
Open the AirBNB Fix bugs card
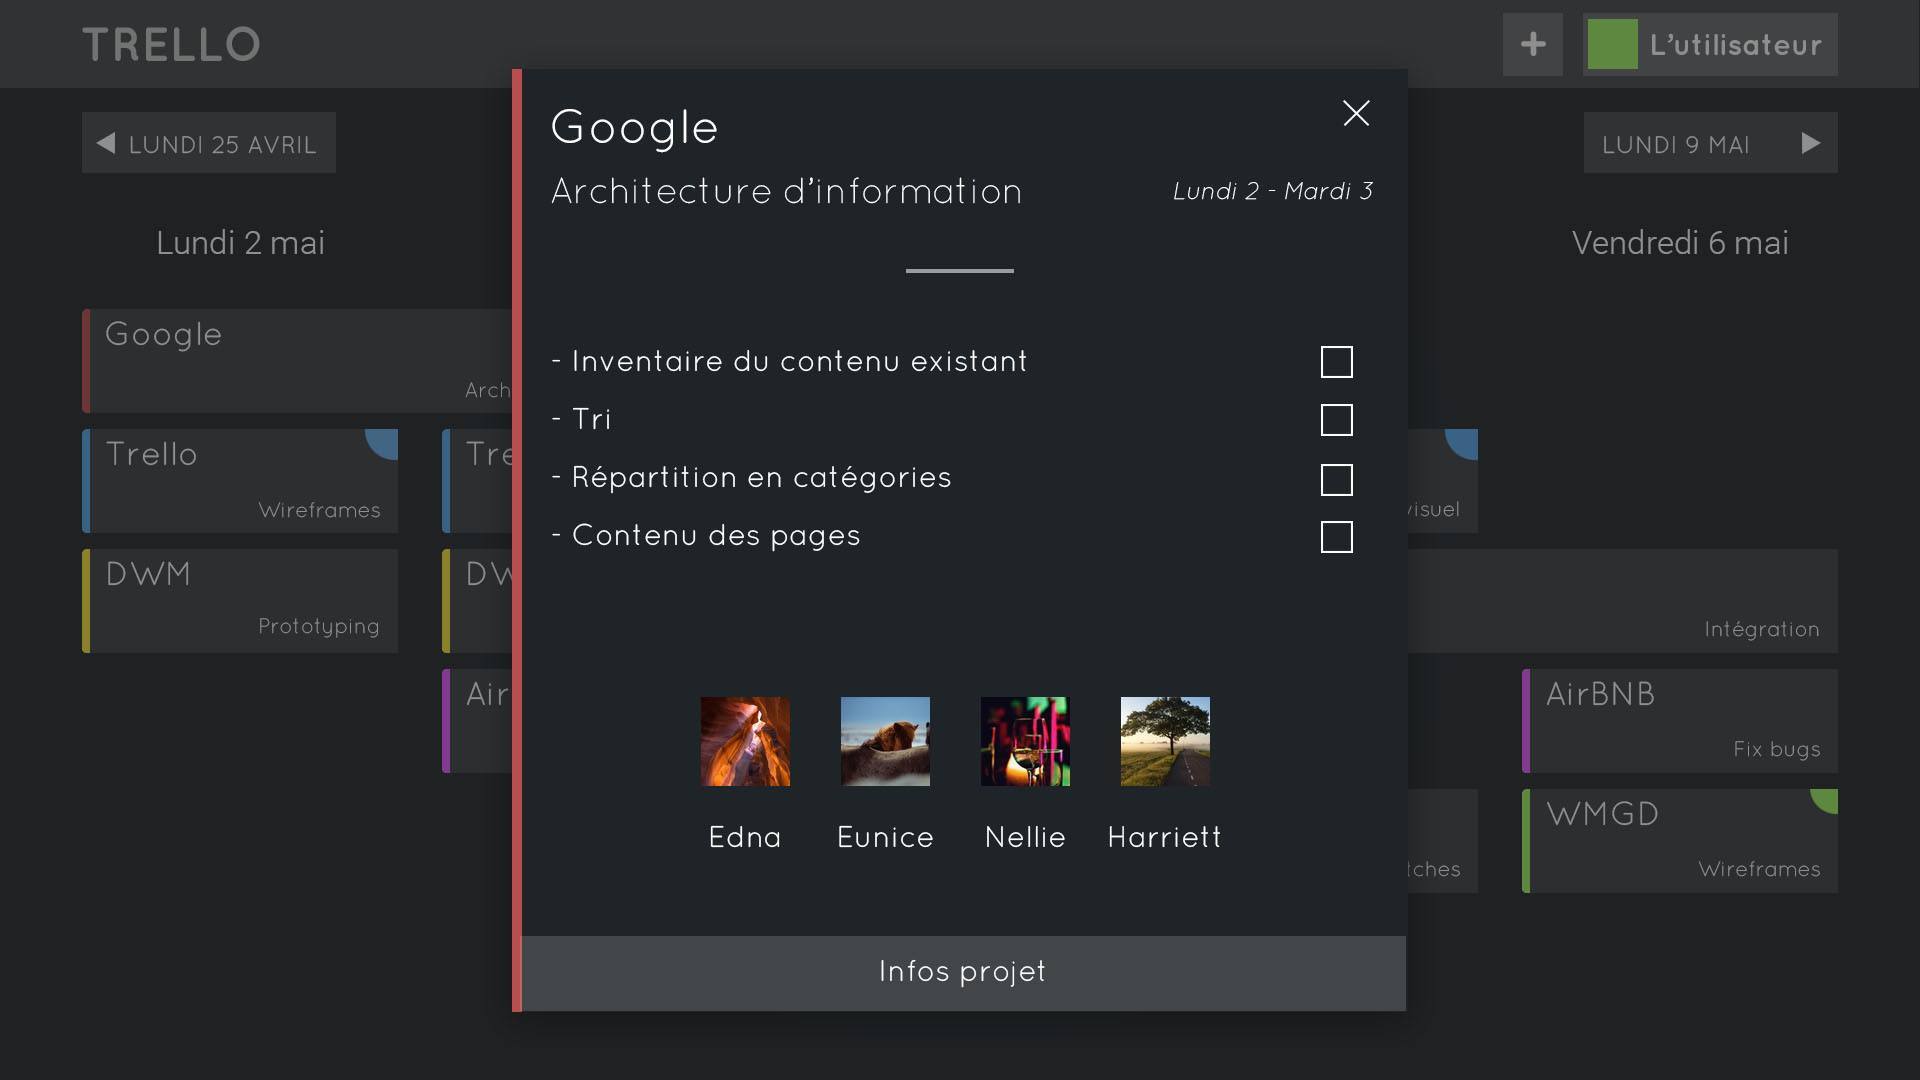tap(1680, 721)
